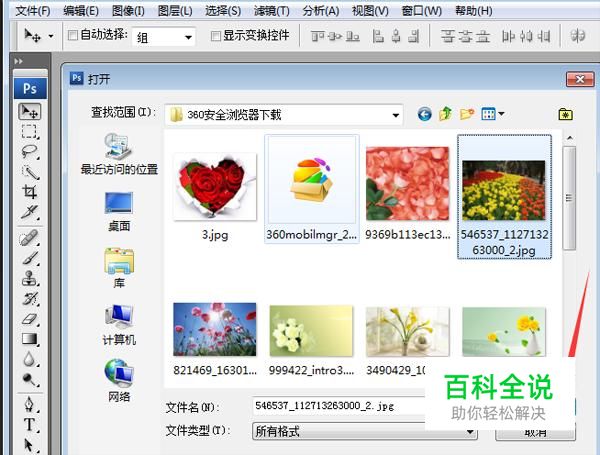The image size is (600, 455).
Task: Open the 选择(S) menu
Action: coord(223,11)
